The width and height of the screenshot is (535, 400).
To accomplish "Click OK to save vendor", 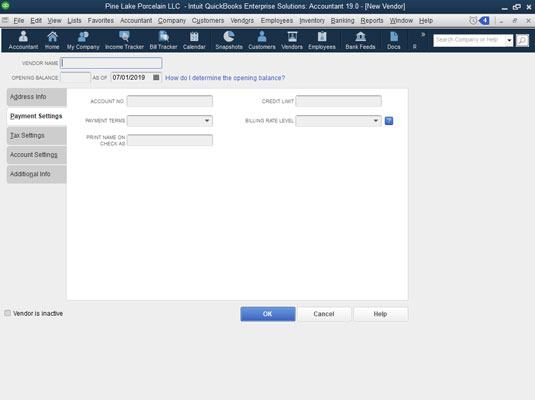I will click(268, 314).
